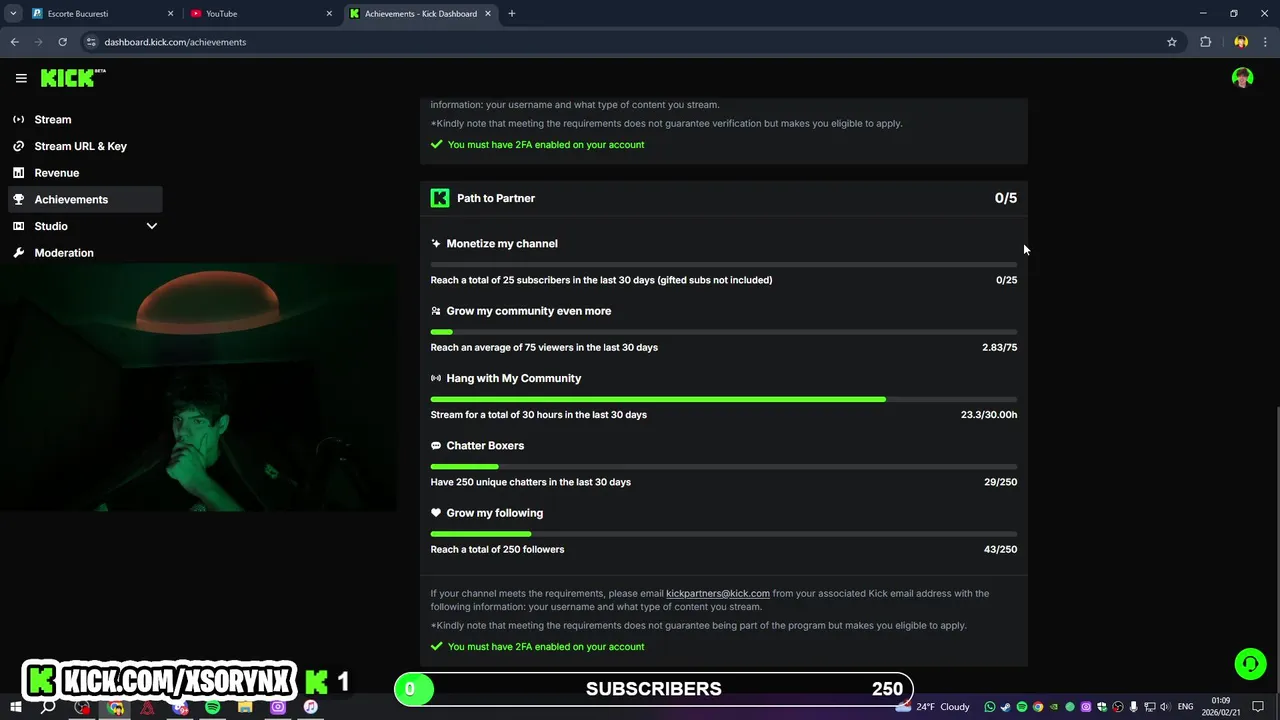Click the green support headset chat bubble
Screen dimensions: 1280x720
(x=1250, y=664)
